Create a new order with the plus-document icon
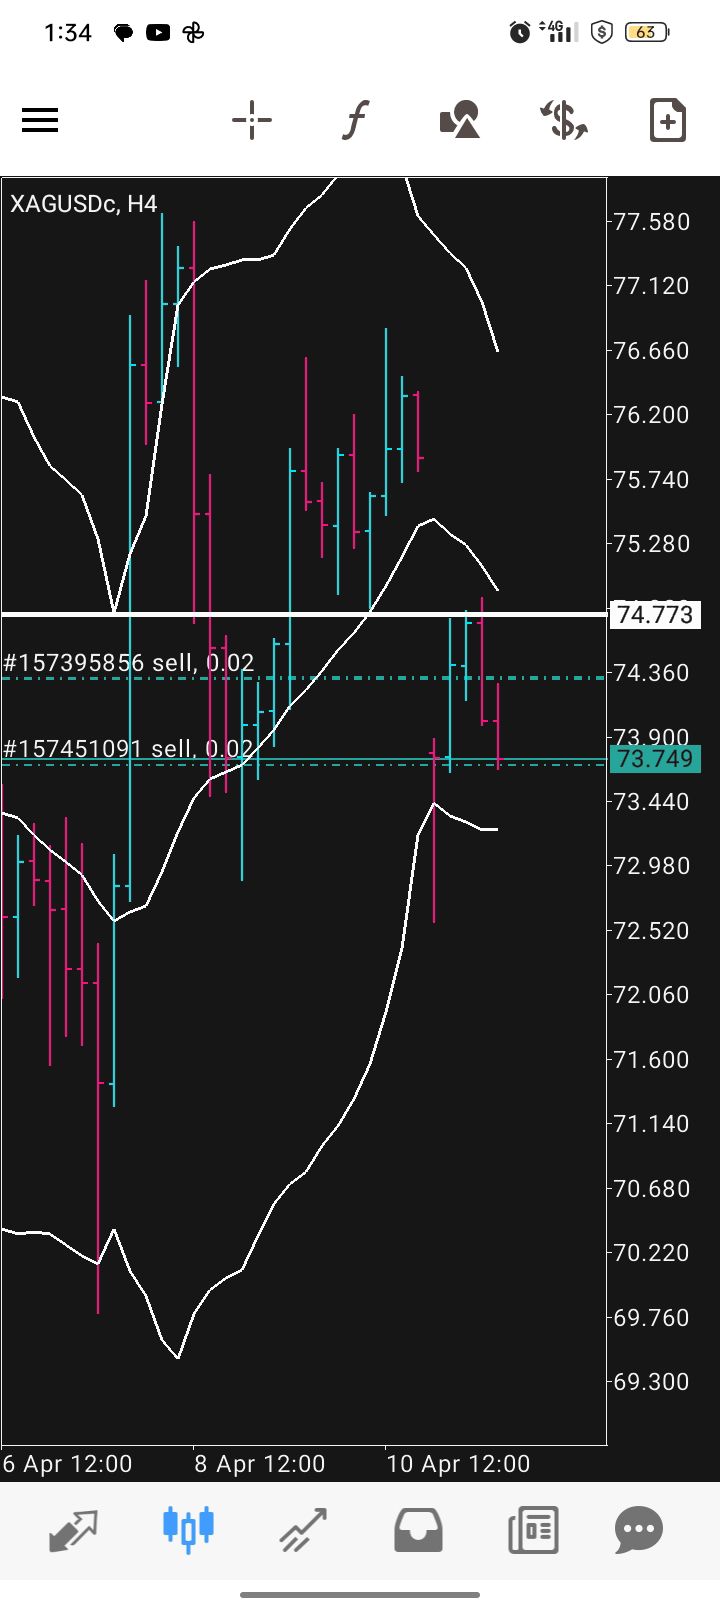 (x=667, y=121)
